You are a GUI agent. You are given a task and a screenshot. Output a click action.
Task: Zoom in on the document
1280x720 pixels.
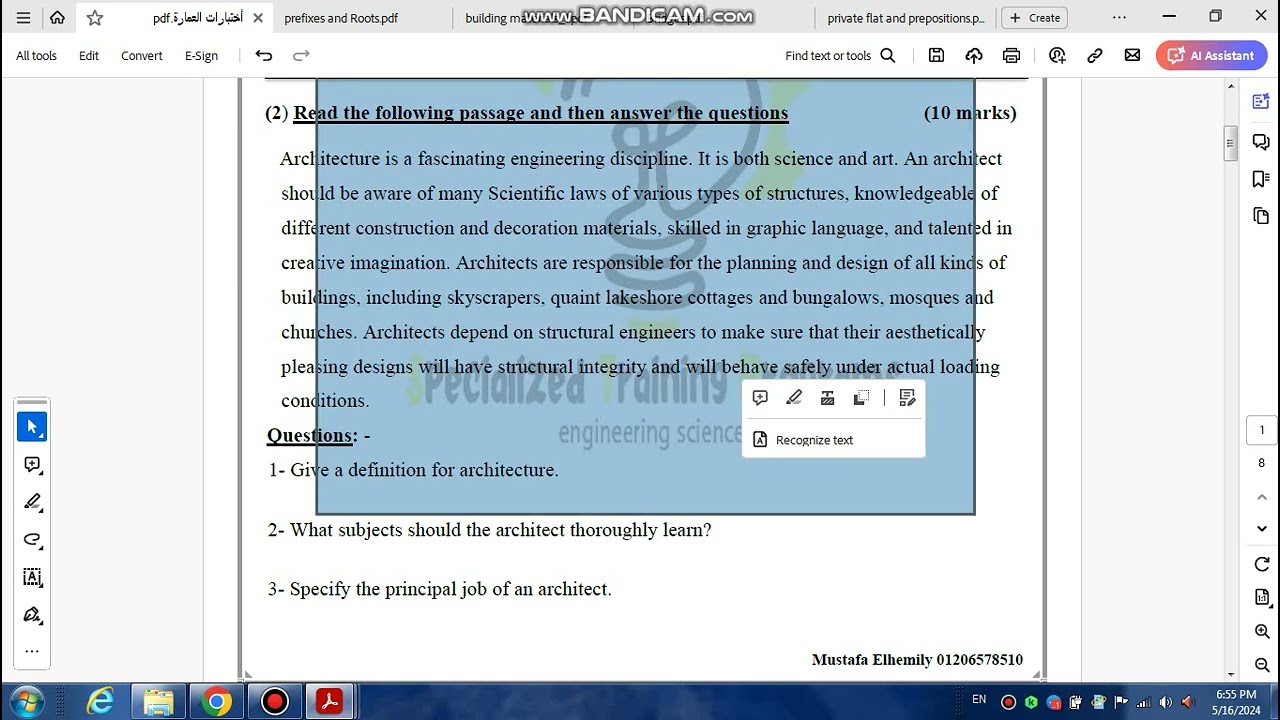pos(1262,631)
